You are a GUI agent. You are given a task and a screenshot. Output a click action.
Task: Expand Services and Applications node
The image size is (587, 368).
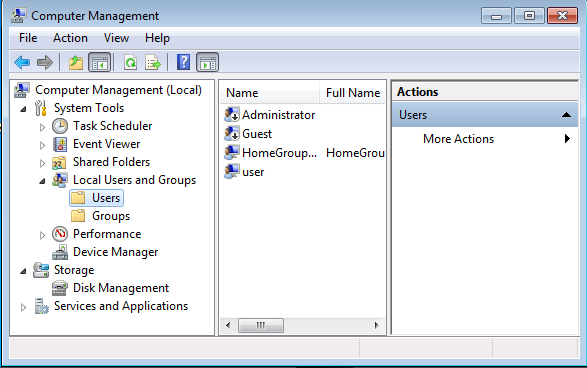(23, 307)
